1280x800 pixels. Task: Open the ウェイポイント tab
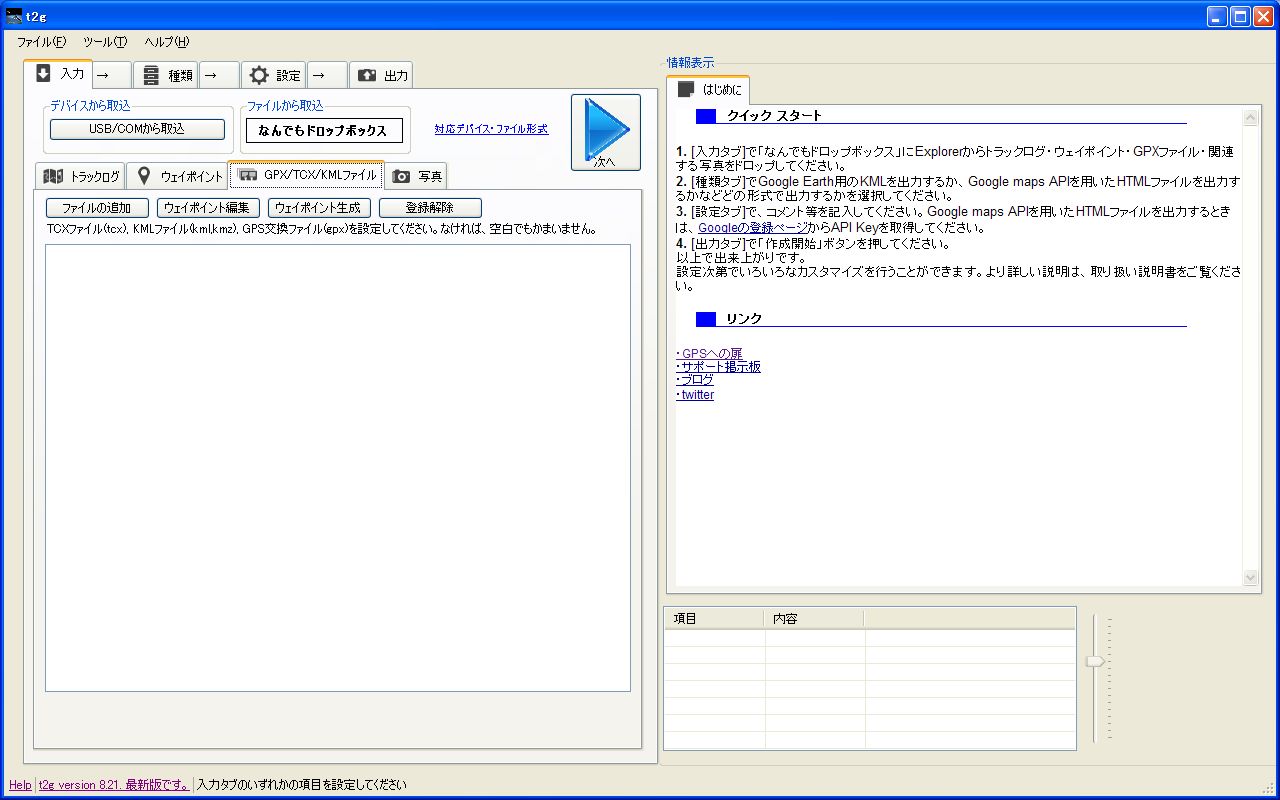pyautogui.click(x=177, y=176)
